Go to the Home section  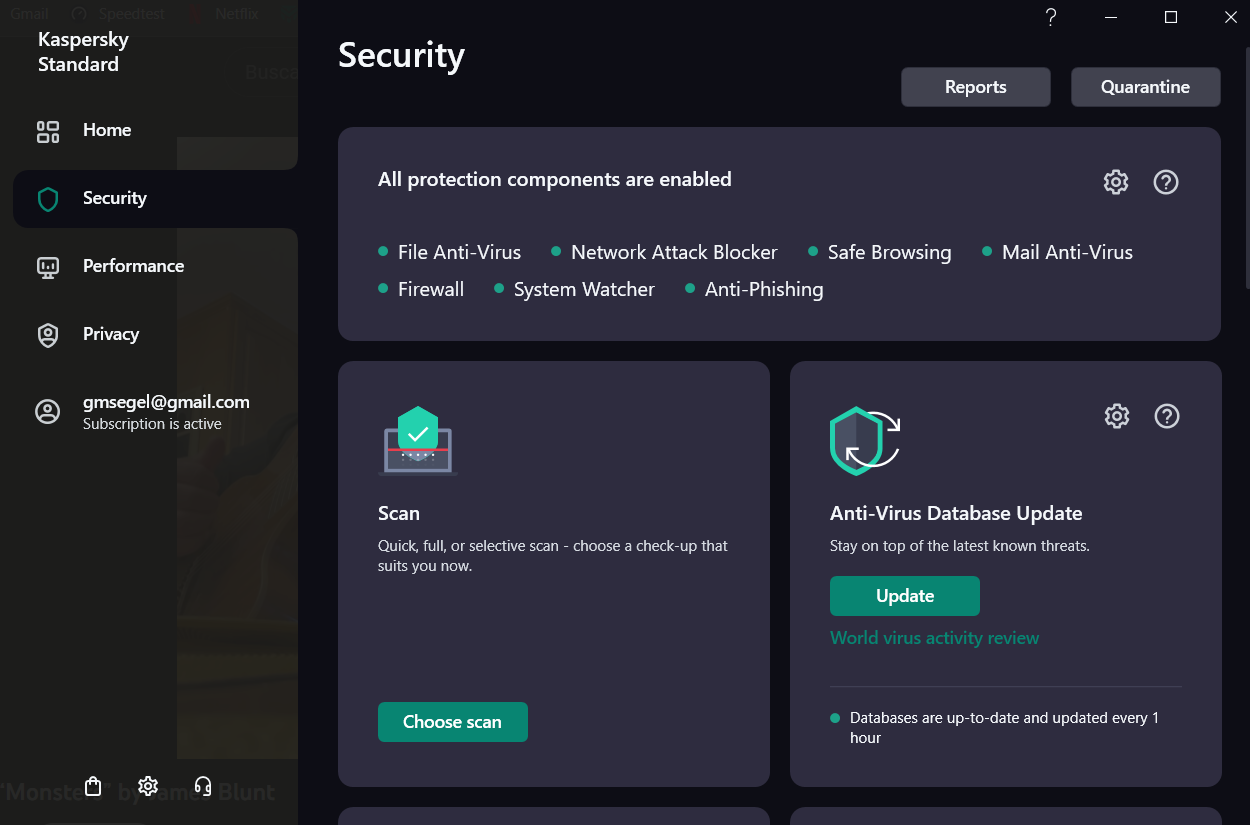tap(107, 130)
